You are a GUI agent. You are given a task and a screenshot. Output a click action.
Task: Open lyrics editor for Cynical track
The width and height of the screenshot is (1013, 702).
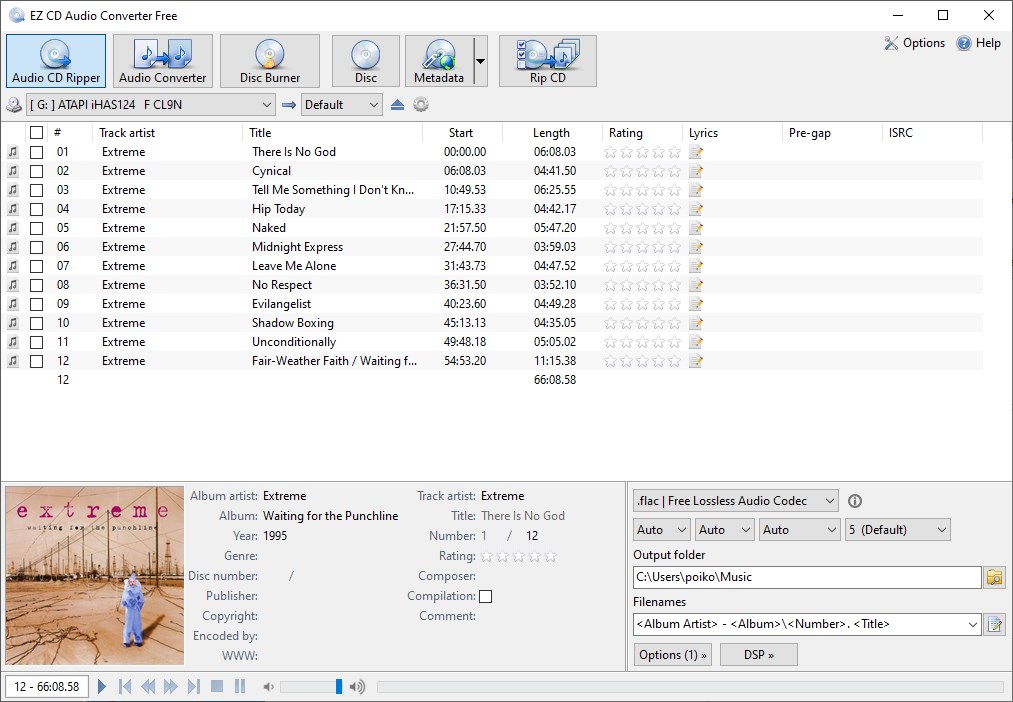pos(695,171)
